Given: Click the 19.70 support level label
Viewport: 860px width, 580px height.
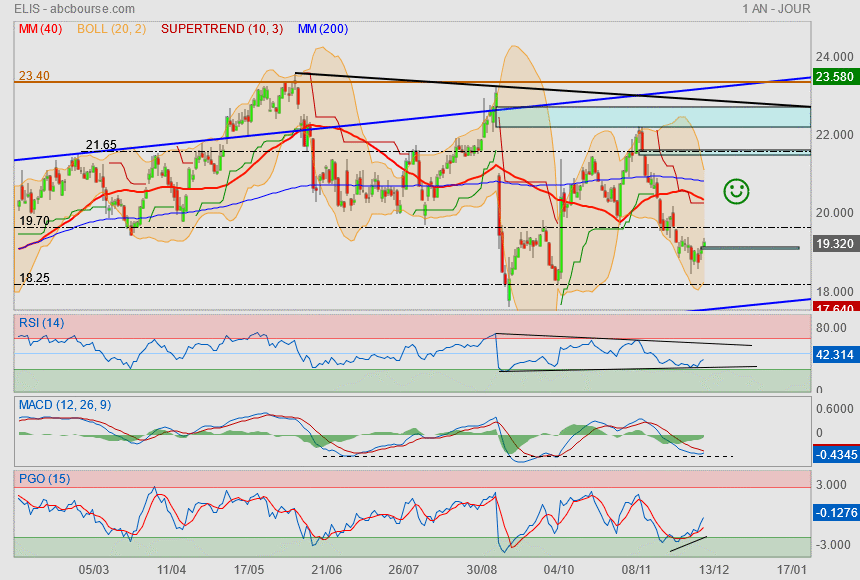Looking at the screenshot, I should click(34, 221).
